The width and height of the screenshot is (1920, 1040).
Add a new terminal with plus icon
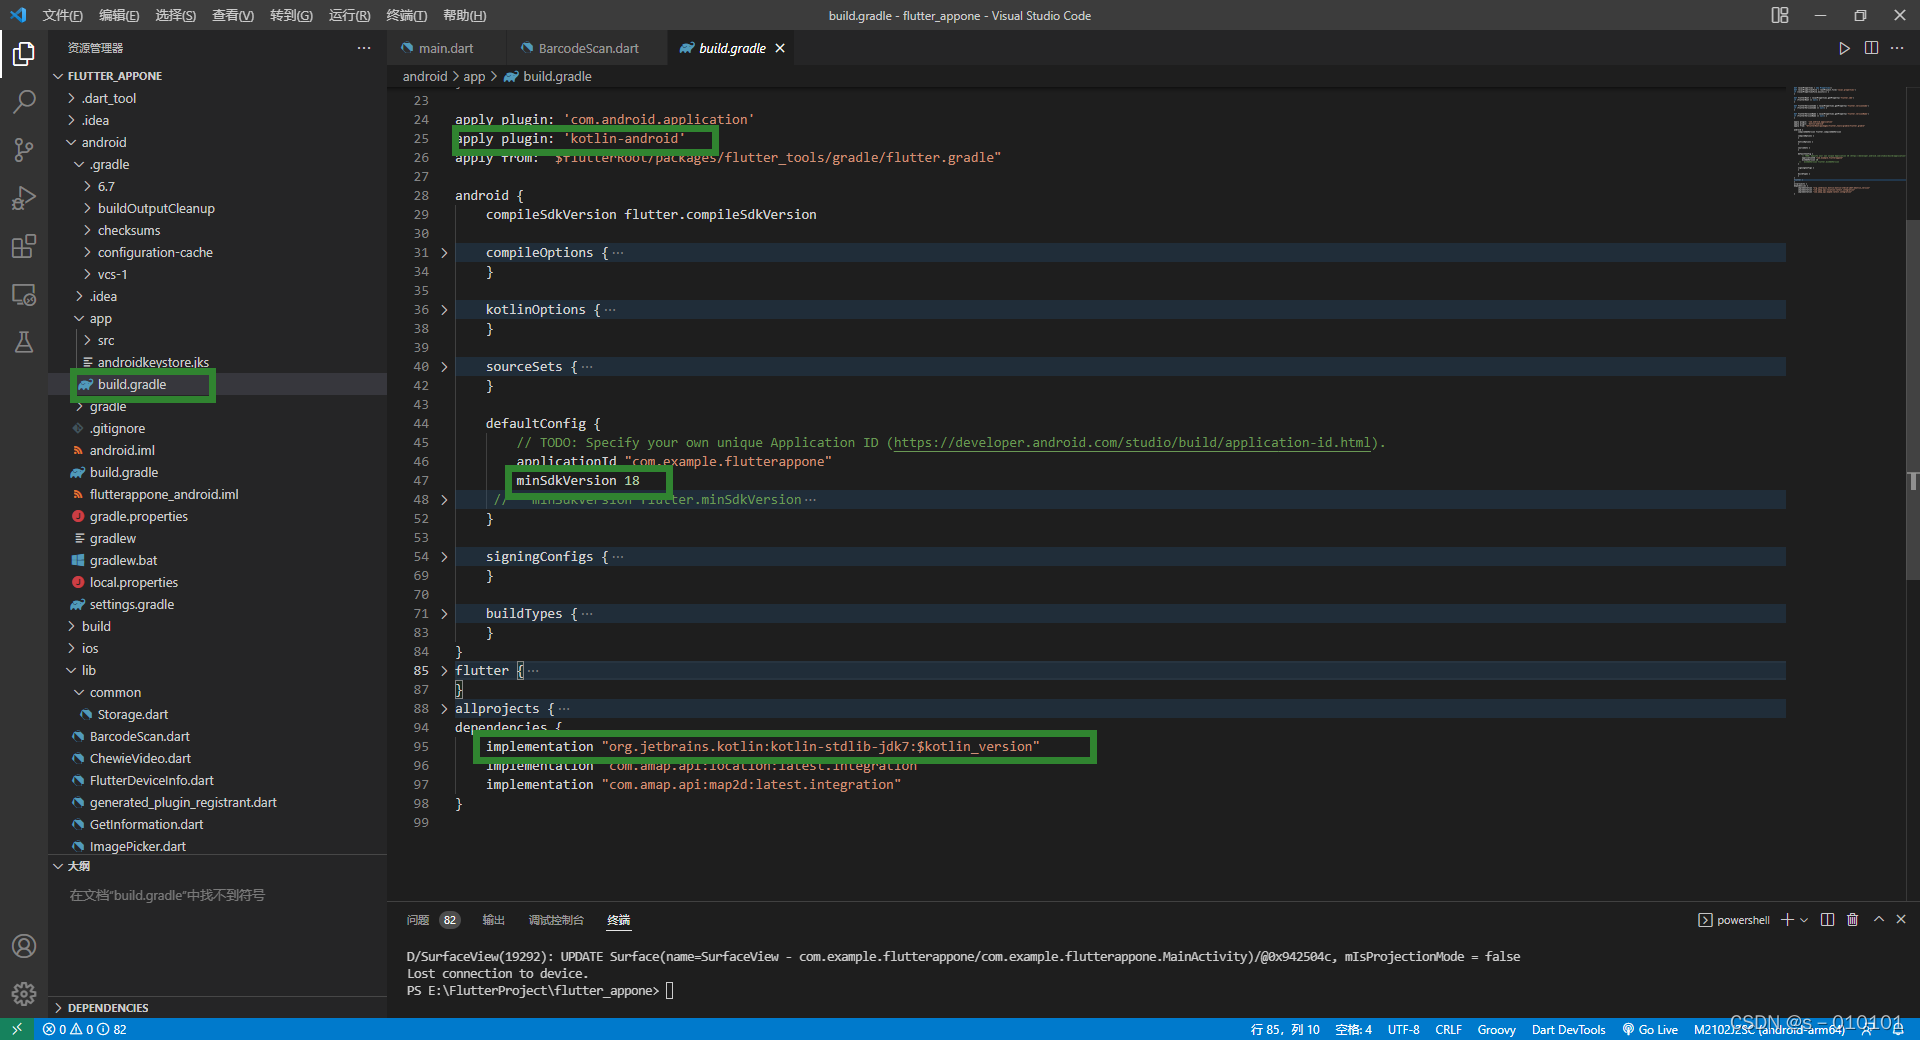tap(1786, 920)
